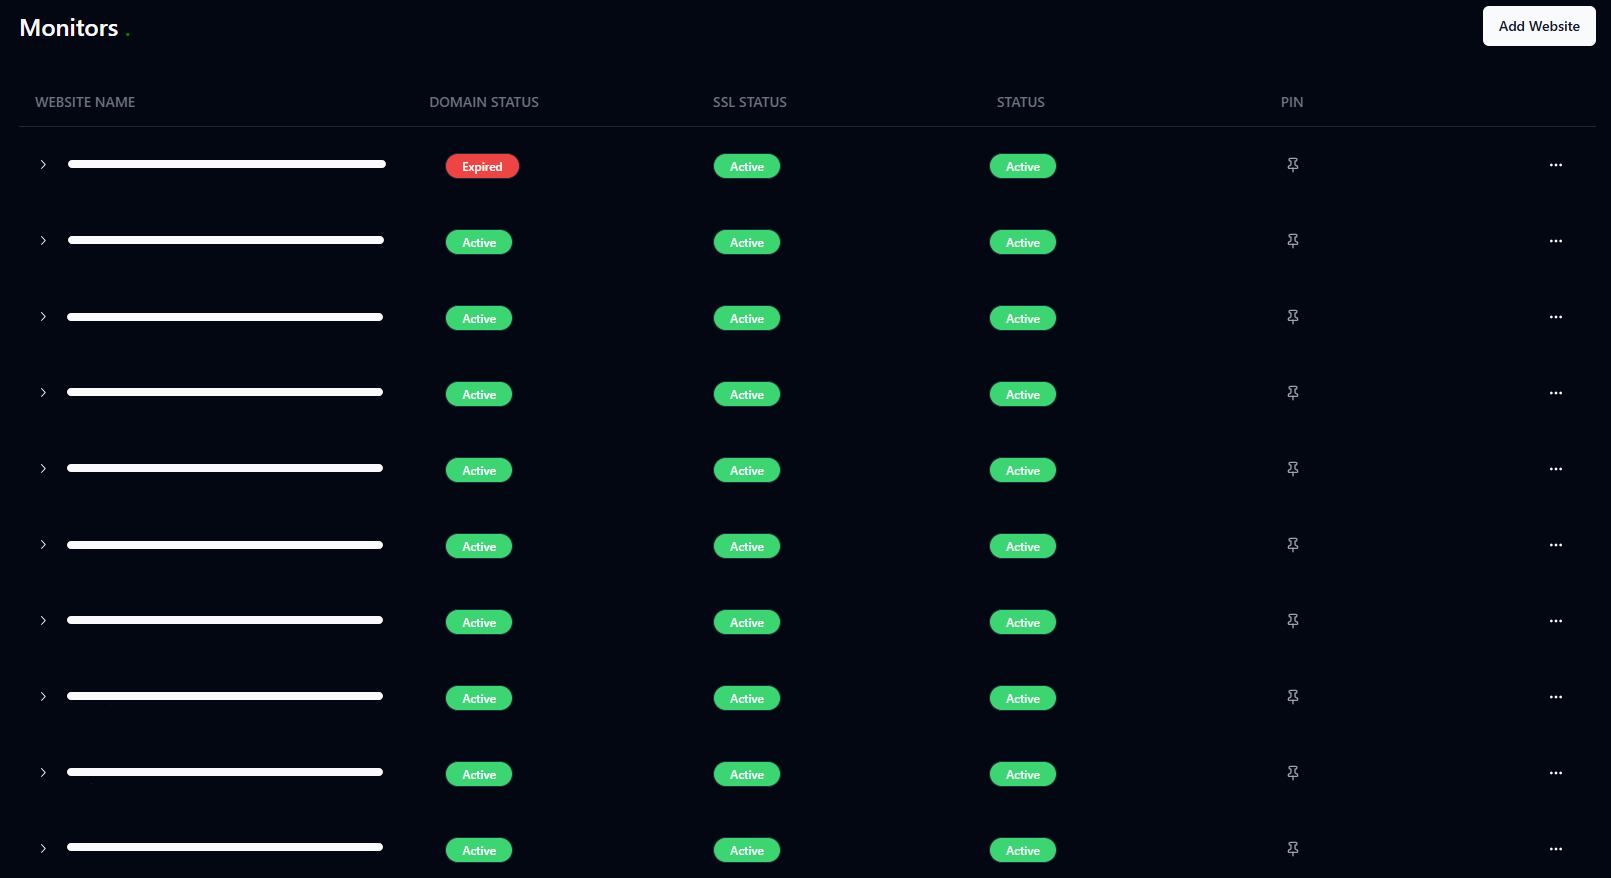Screen dimensions: 1611x878
Task: Click the red Expired domain status badge
Action: pyautogui.click(x=482, y=167)
